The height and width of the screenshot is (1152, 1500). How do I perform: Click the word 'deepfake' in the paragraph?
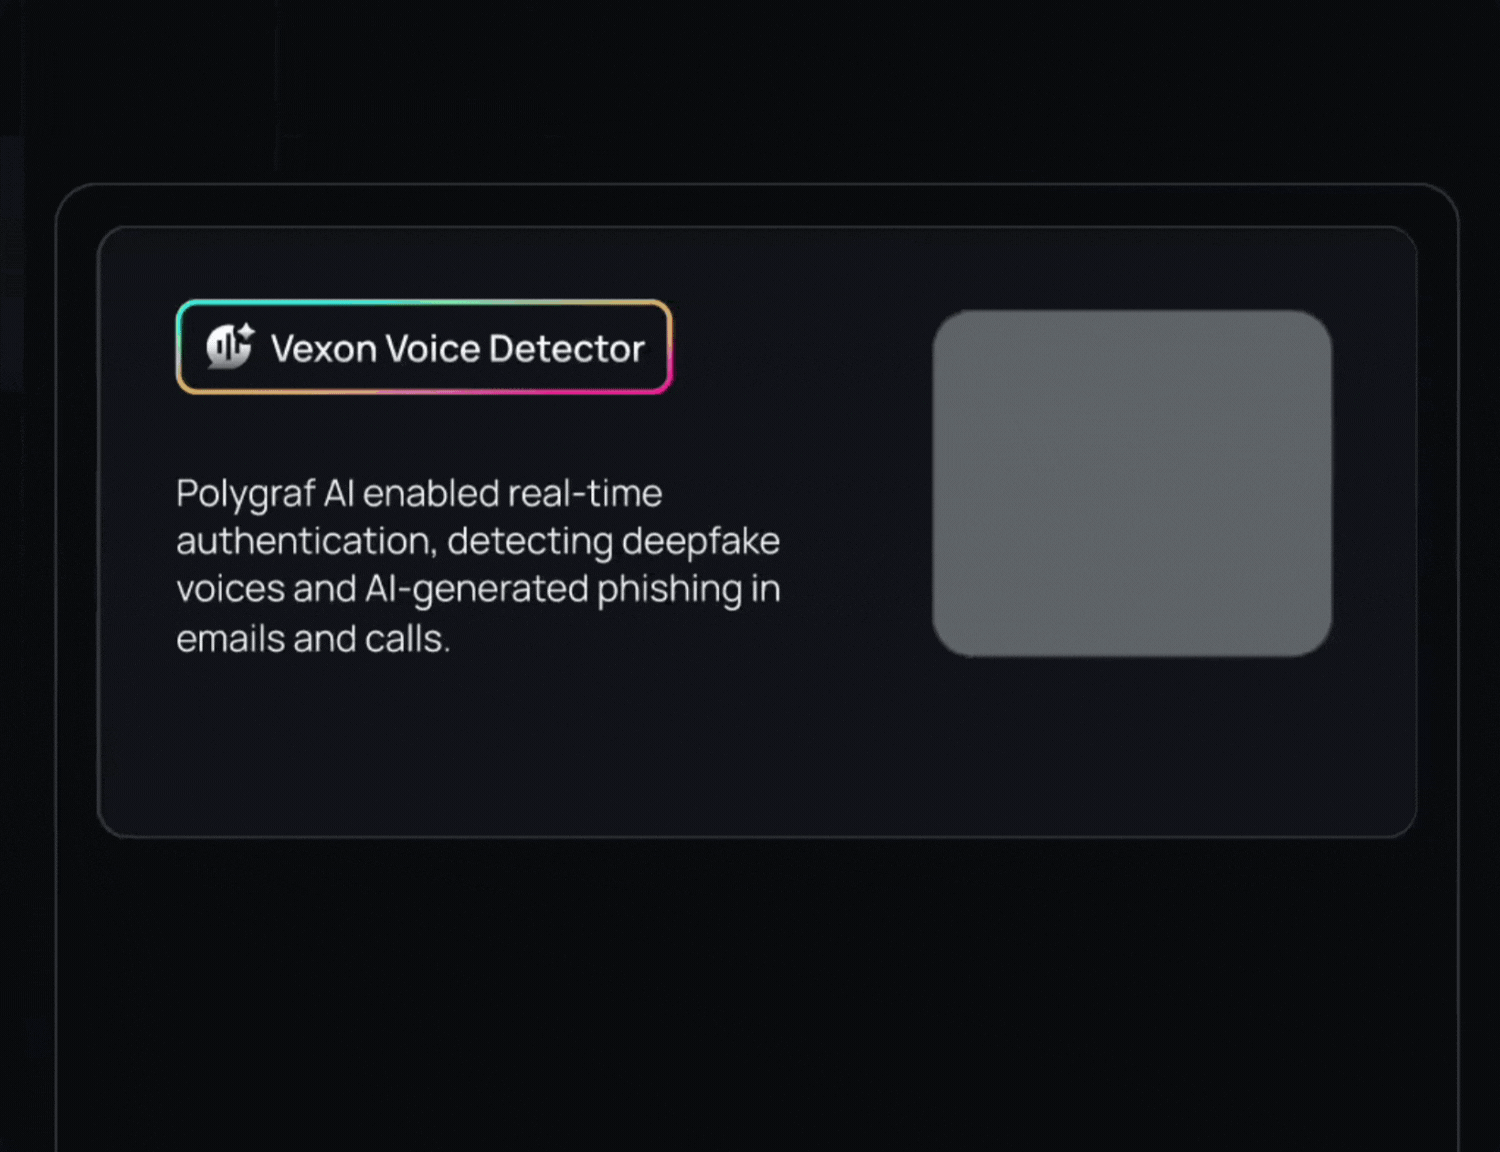(x=701, y=542)
